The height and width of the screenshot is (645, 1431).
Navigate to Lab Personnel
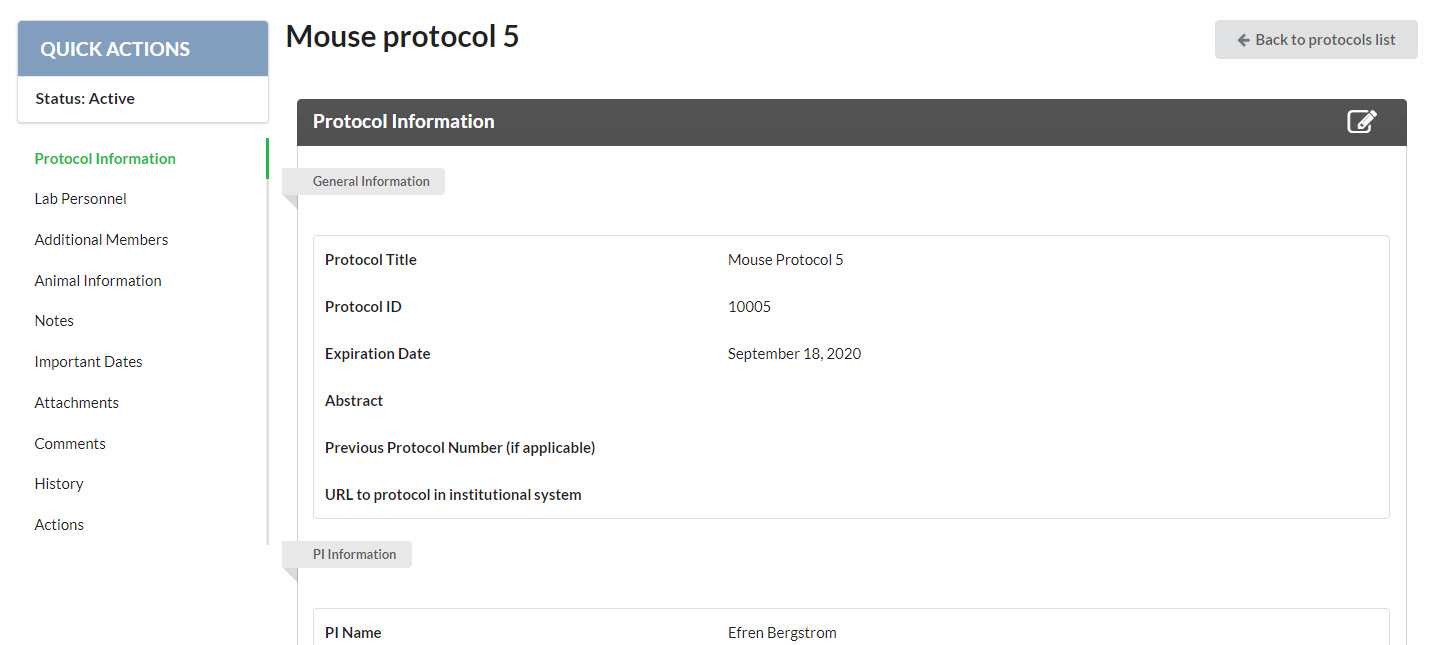81,199
